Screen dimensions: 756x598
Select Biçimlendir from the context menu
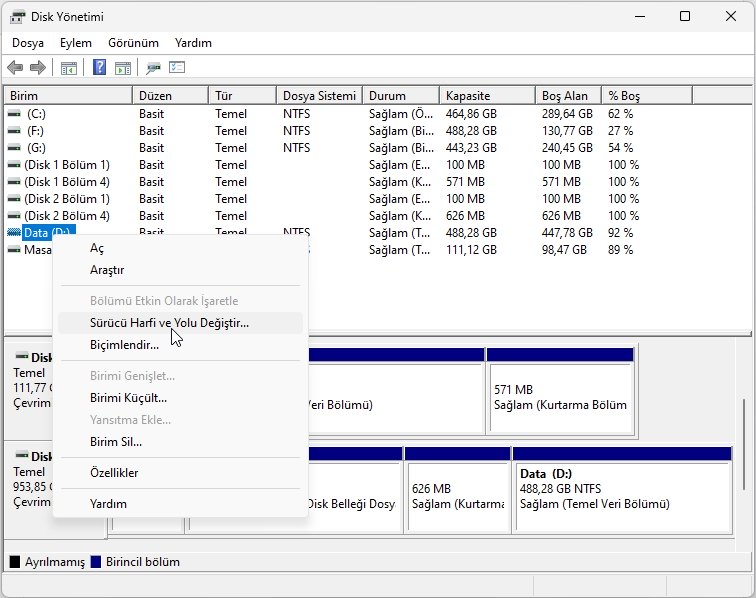[x=124, y=345]
